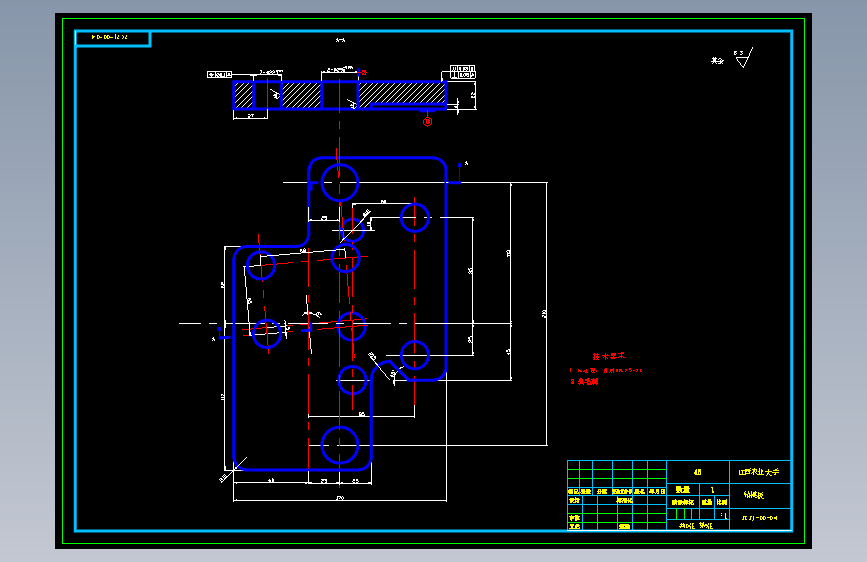Screen dimensions: 867x562
Task: Click the drawing number cell in title block
Action: [760, 519]
